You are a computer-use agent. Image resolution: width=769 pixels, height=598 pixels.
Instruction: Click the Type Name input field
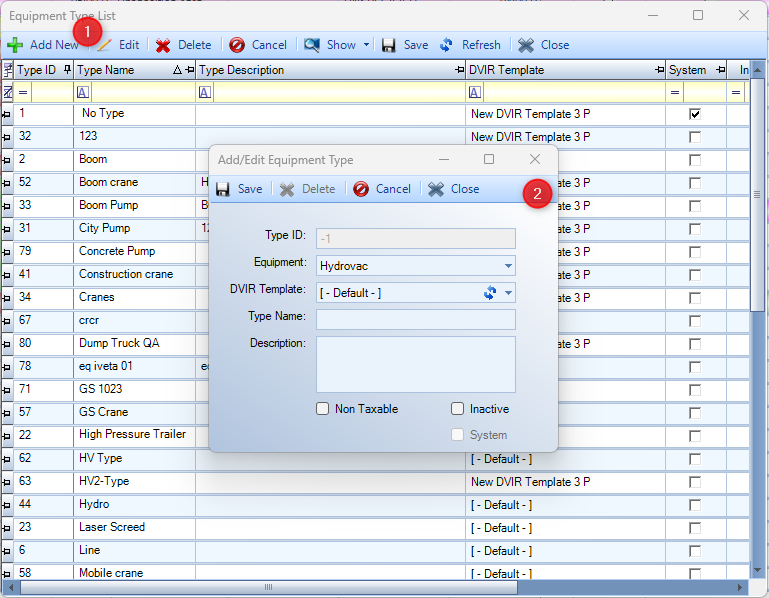416,319
